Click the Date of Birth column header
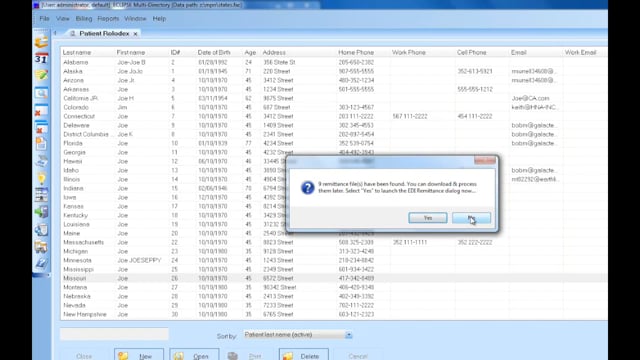This screenshot has height=360, width=640. tap(214, 53)
